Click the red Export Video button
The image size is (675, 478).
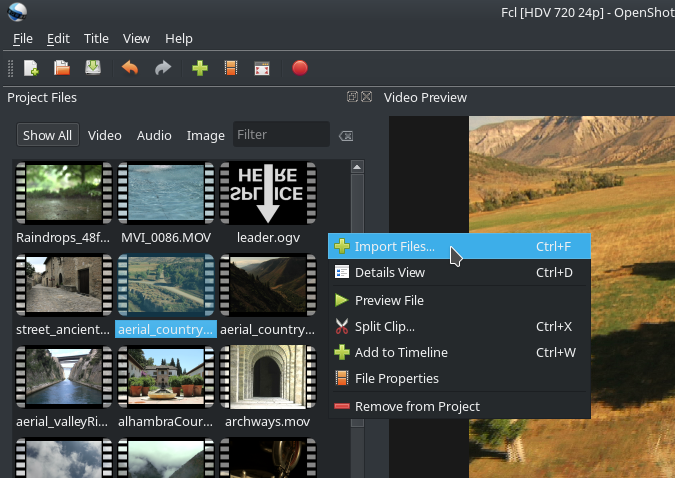(299, 68)
